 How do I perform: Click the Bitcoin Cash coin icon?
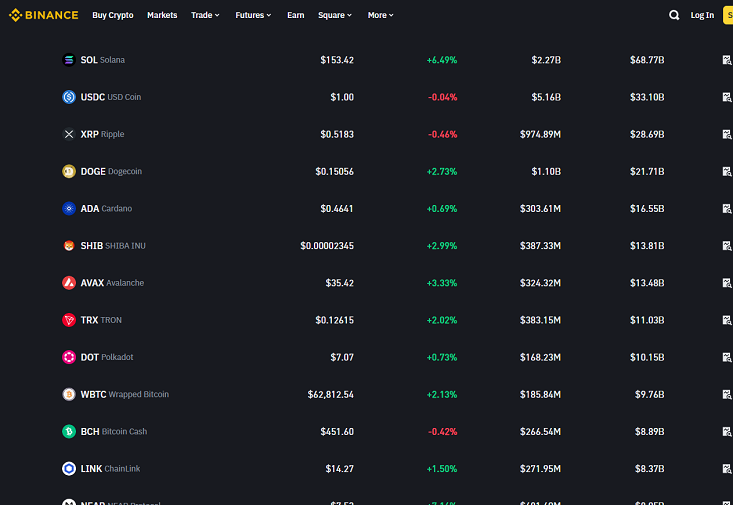pyautogui.click(x=69, y=431)
